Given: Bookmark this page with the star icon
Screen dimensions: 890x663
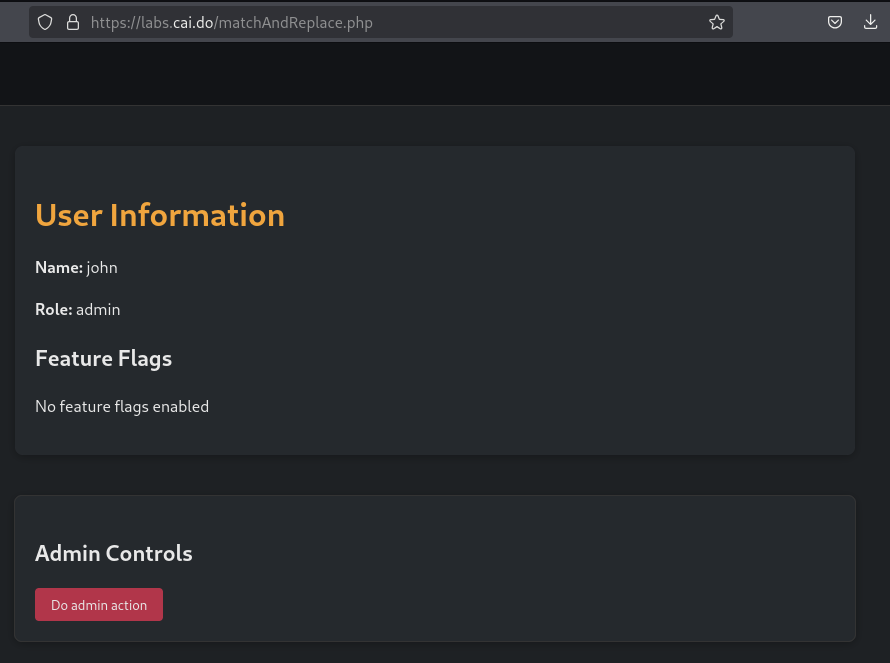Looking at the screenshot, I should 716,22.
